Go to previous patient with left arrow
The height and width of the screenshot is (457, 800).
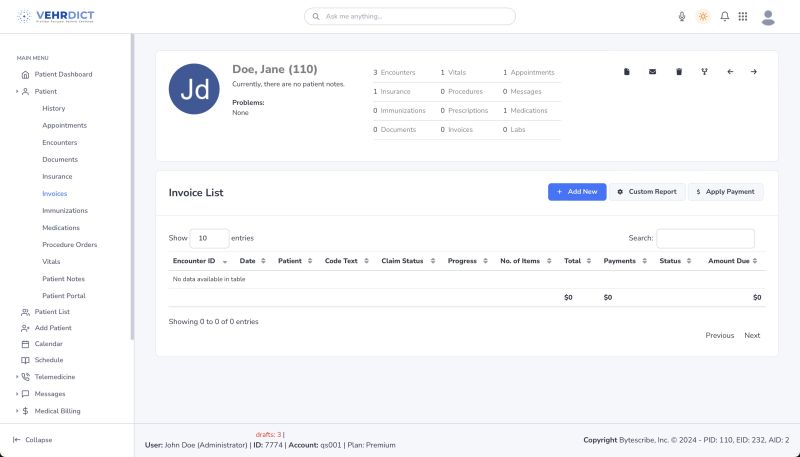pos(730,72)
